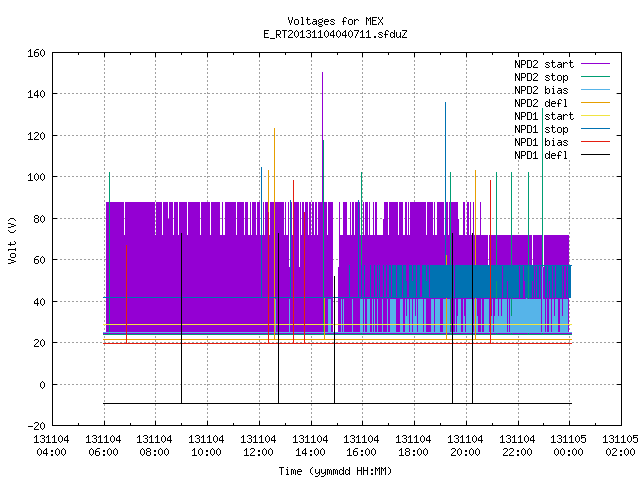640x480 pixels.
Task: Click the 'NPD1 start' legend label
Action: click(544, 116)
